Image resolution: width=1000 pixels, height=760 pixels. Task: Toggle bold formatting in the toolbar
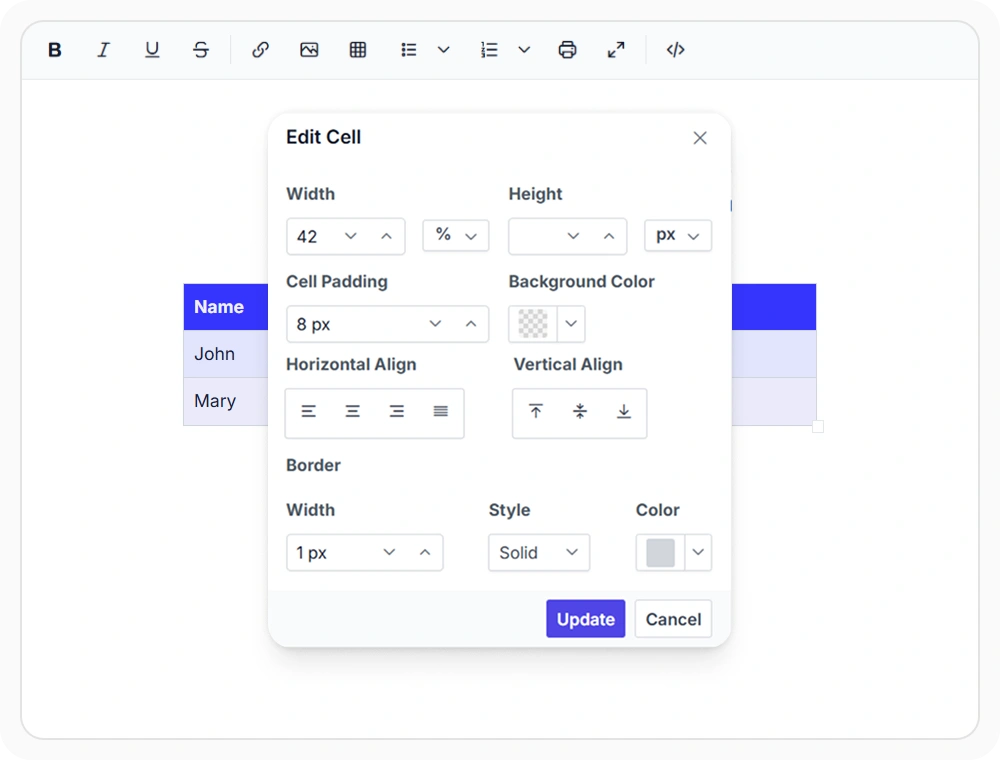(x=55, y=50)
